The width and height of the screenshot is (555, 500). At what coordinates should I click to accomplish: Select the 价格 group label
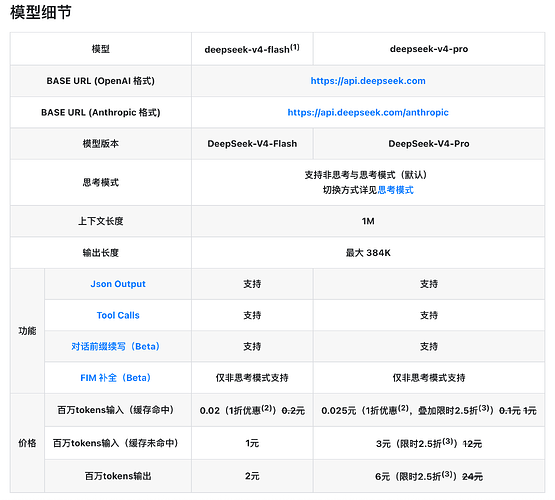[27, 443]
